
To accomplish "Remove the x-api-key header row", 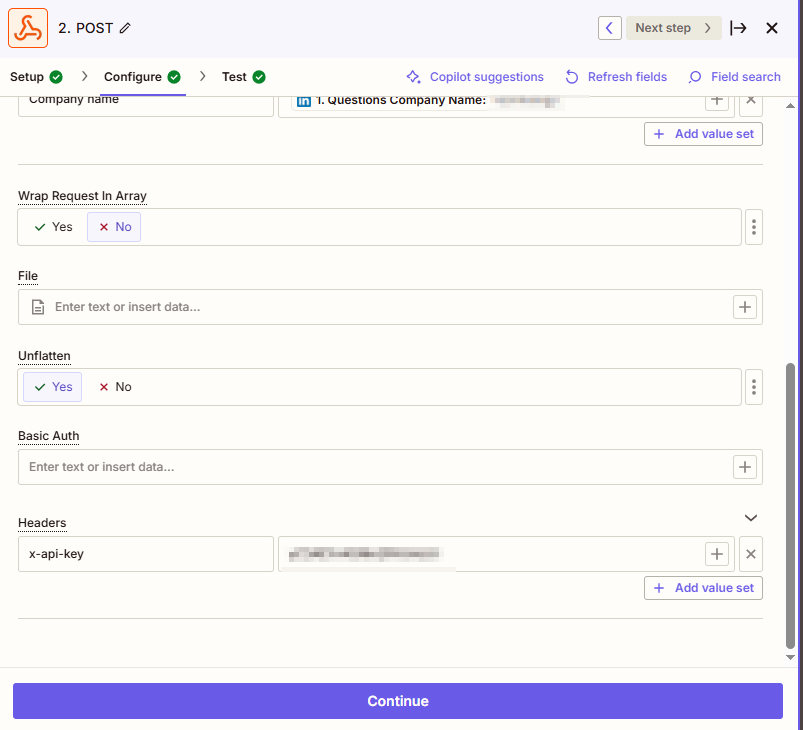I will coord(751,554).
